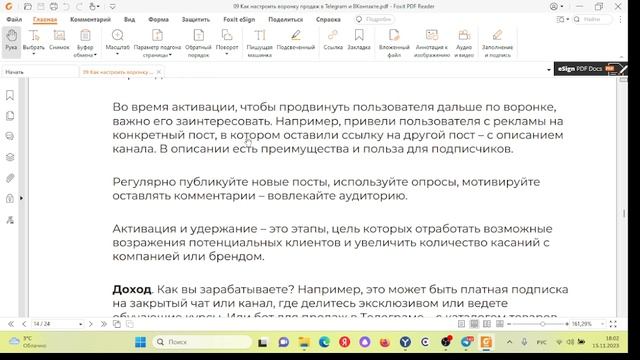Go to the previous page
The width and height of the screenshot is (640, 360).
[24, 324]
